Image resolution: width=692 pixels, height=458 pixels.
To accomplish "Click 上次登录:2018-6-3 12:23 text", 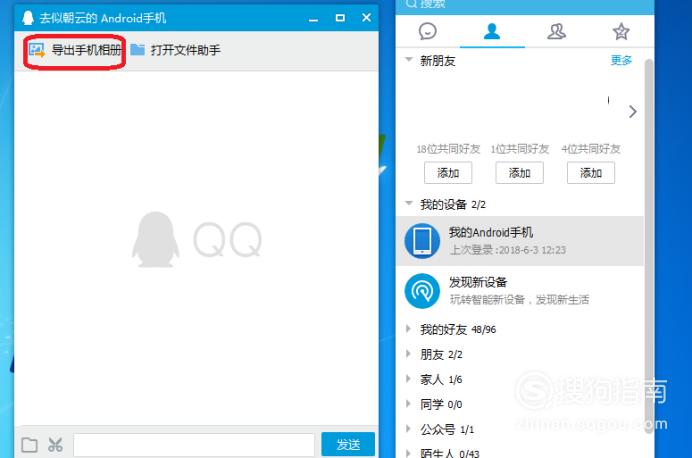I will (508, 250).
